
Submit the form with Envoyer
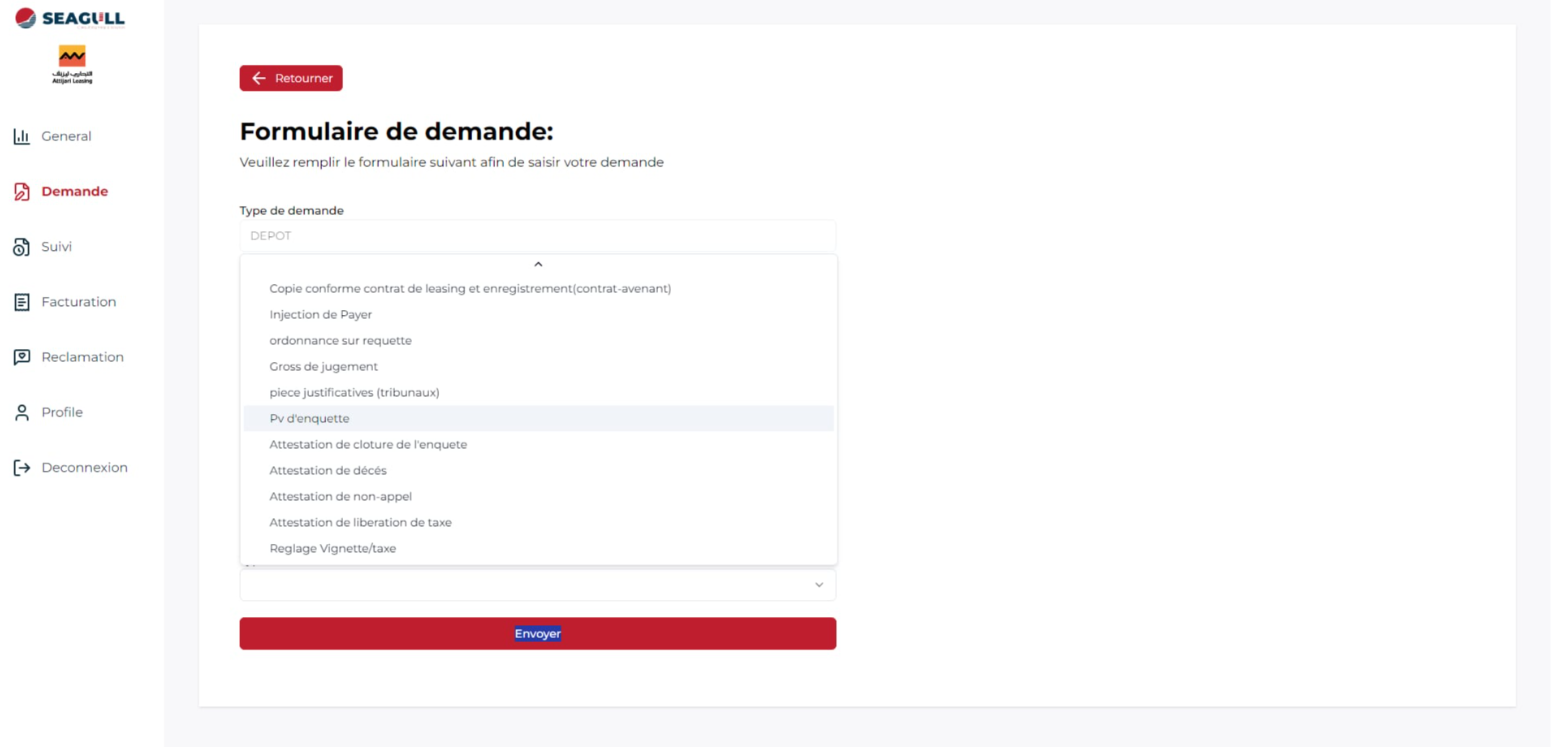click(537, 634)
